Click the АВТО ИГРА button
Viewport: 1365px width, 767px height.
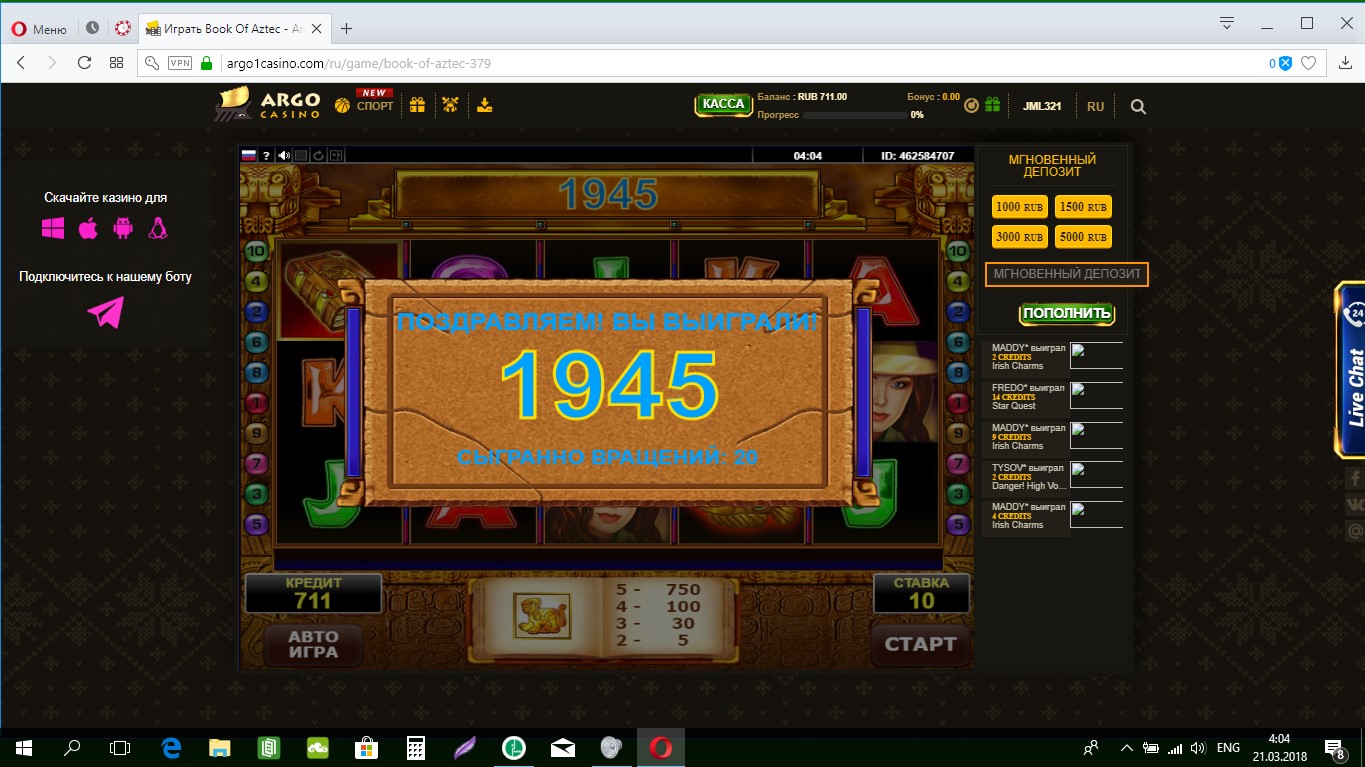click(313, 644)
